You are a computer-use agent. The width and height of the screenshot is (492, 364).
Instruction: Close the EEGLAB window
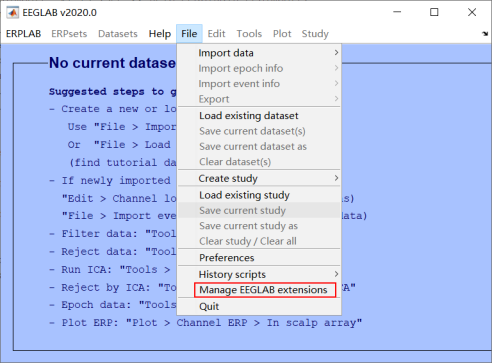(x=472, y=12)
